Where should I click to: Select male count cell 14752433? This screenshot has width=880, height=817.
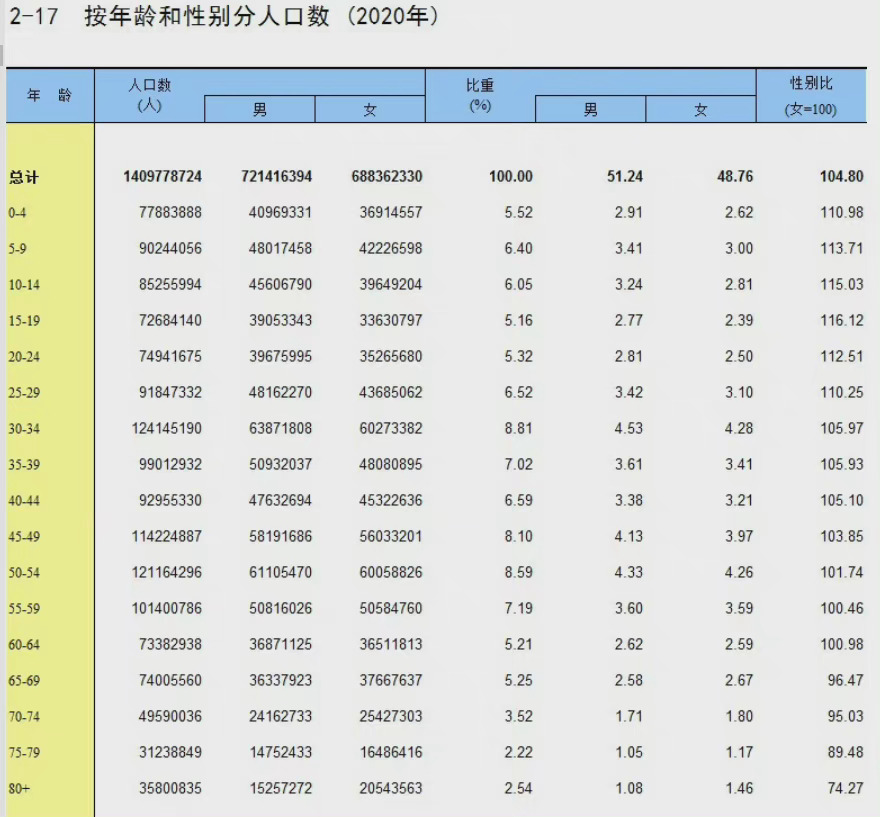coord(280,752)
